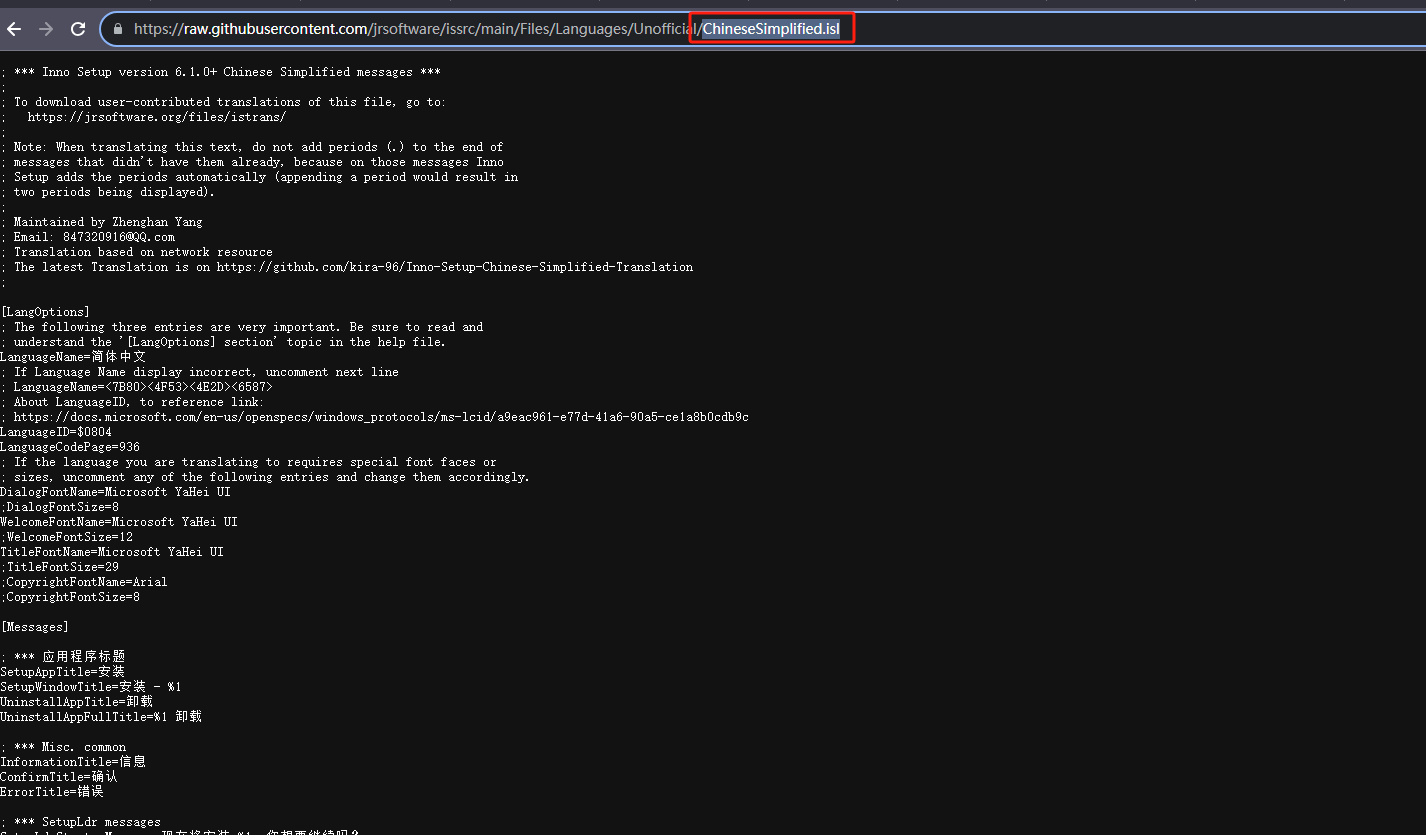The image size is (1426, 835).
Task: Select the ConfirmTitle=确认 entry
Action: click(x=57, y=776)
